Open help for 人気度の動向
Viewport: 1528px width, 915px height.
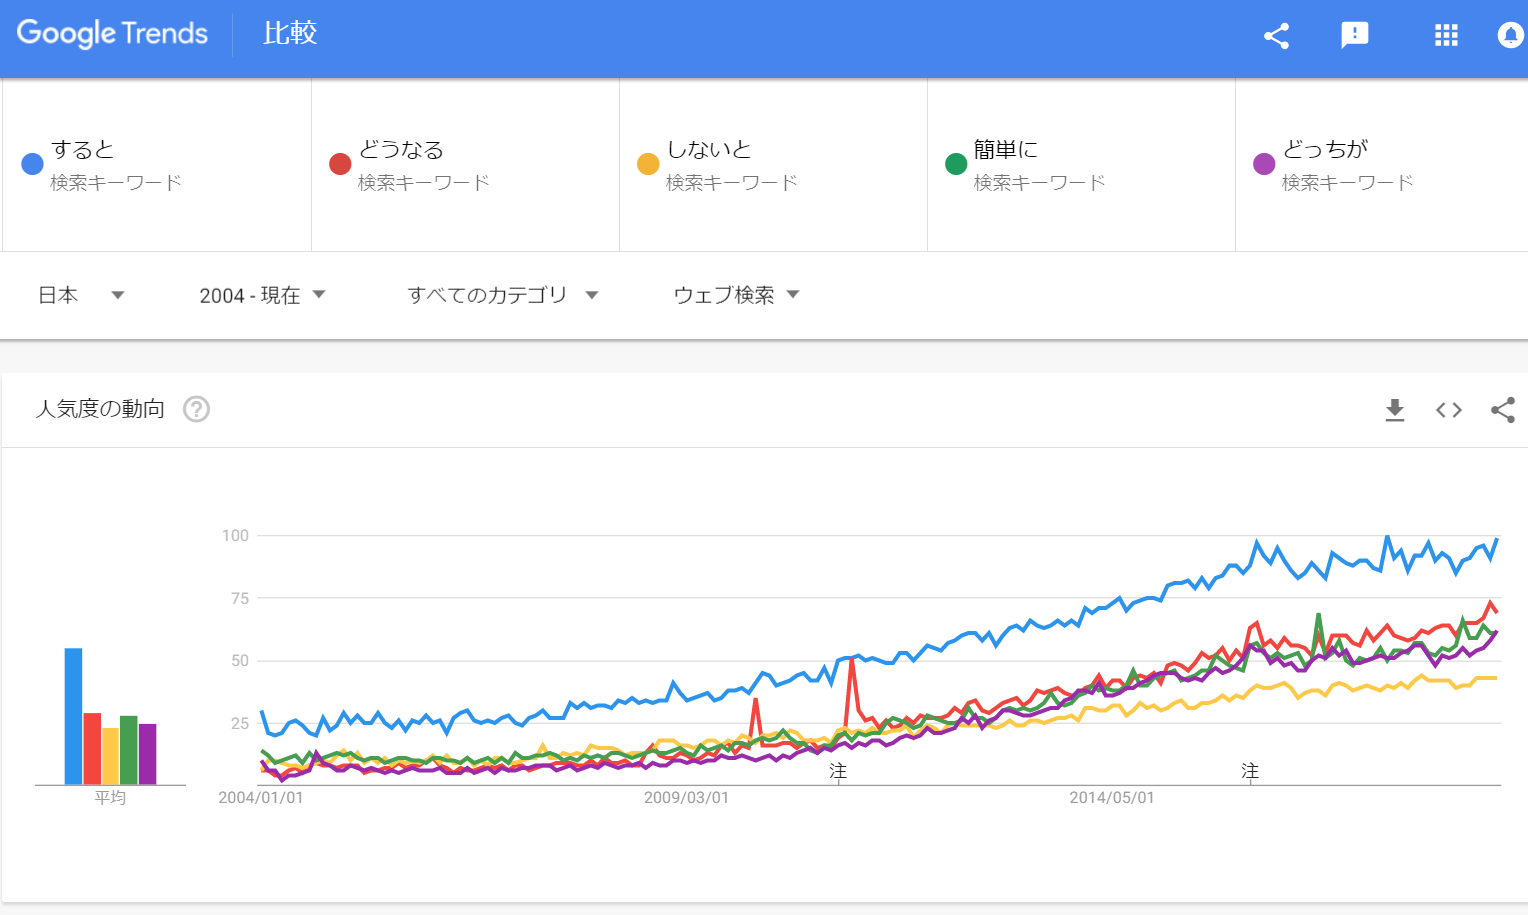(196, 409)
